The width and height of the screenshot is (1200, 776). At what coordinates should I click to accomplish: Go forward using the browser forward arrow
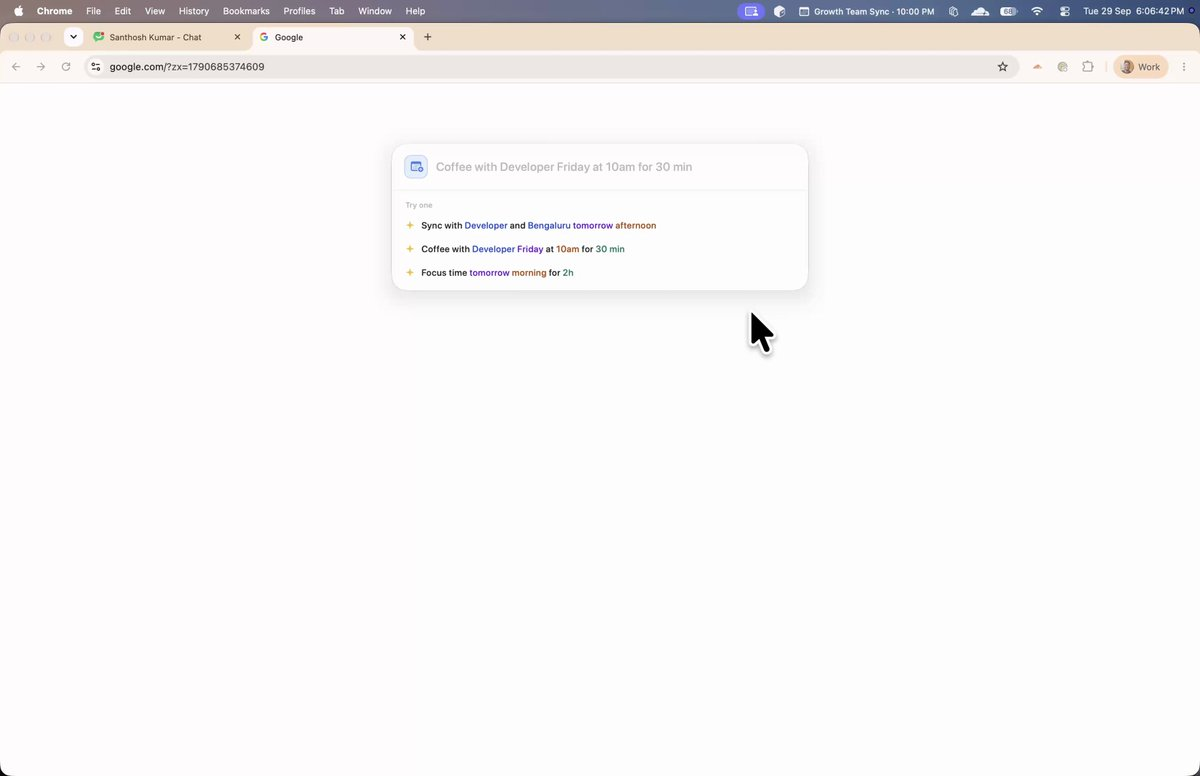click(41, 67)
